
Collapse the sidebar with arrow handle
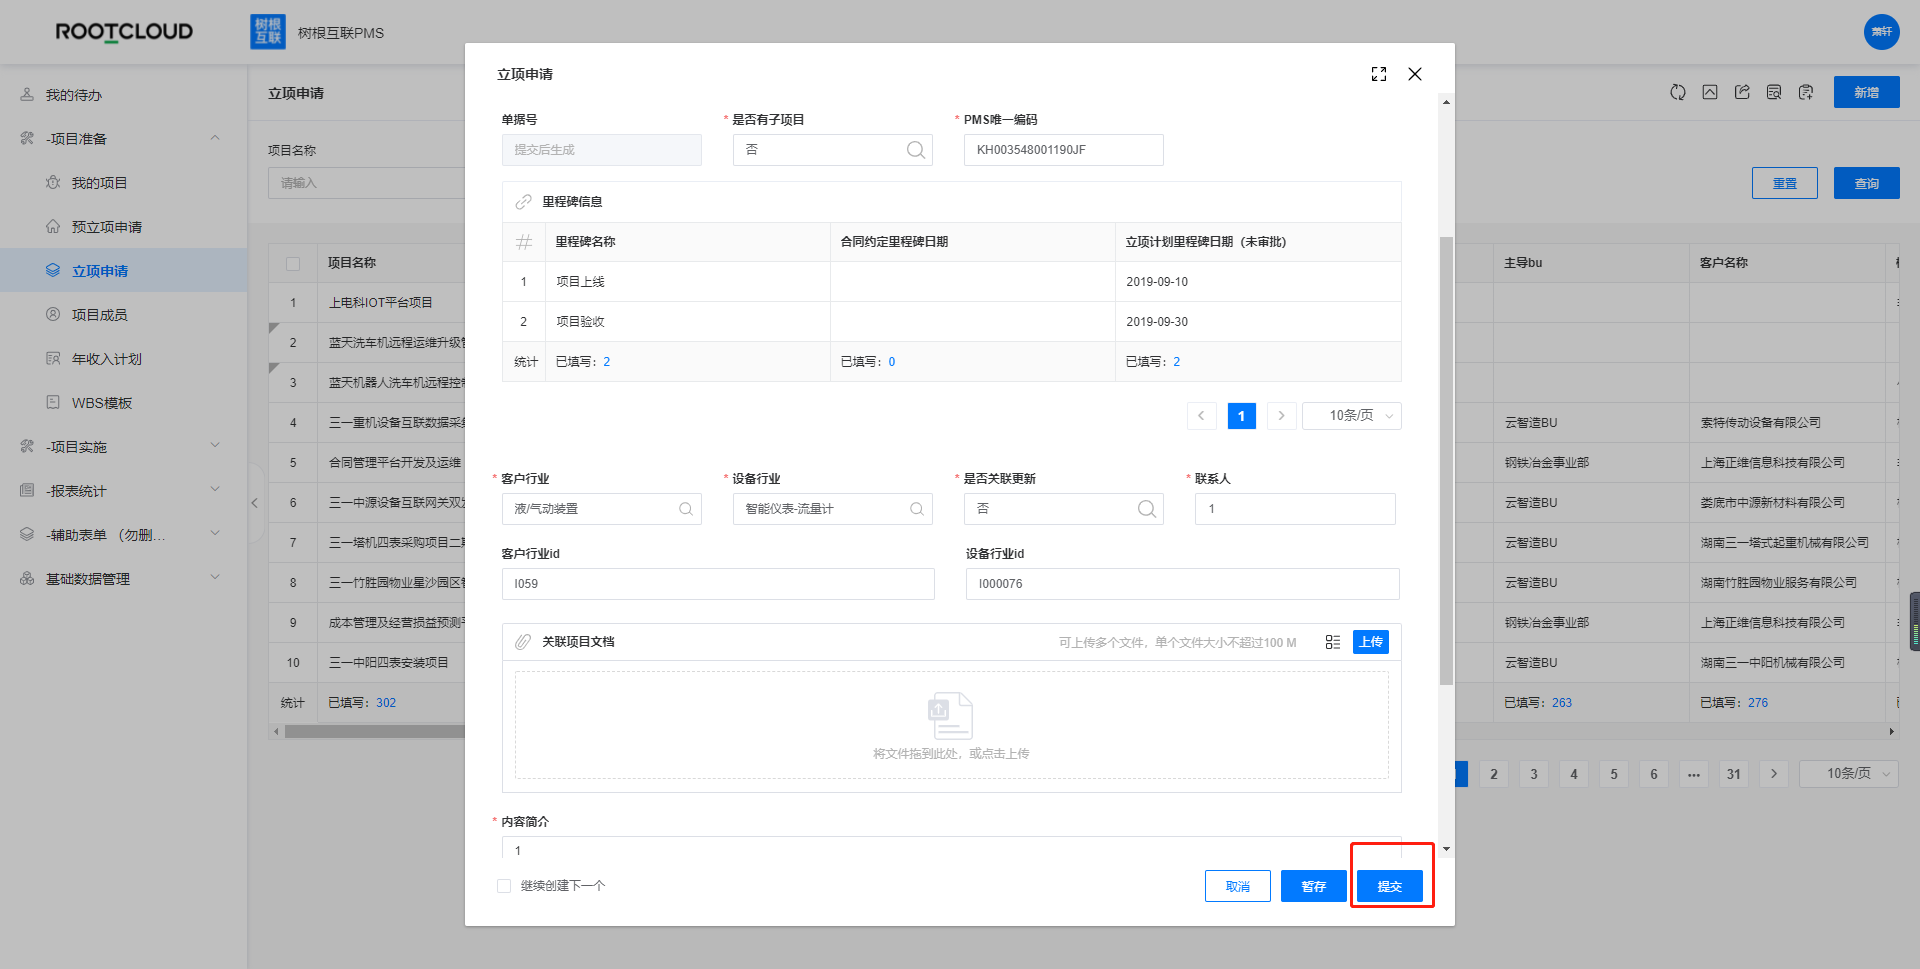pyautogui.click(x=255, y=503)
